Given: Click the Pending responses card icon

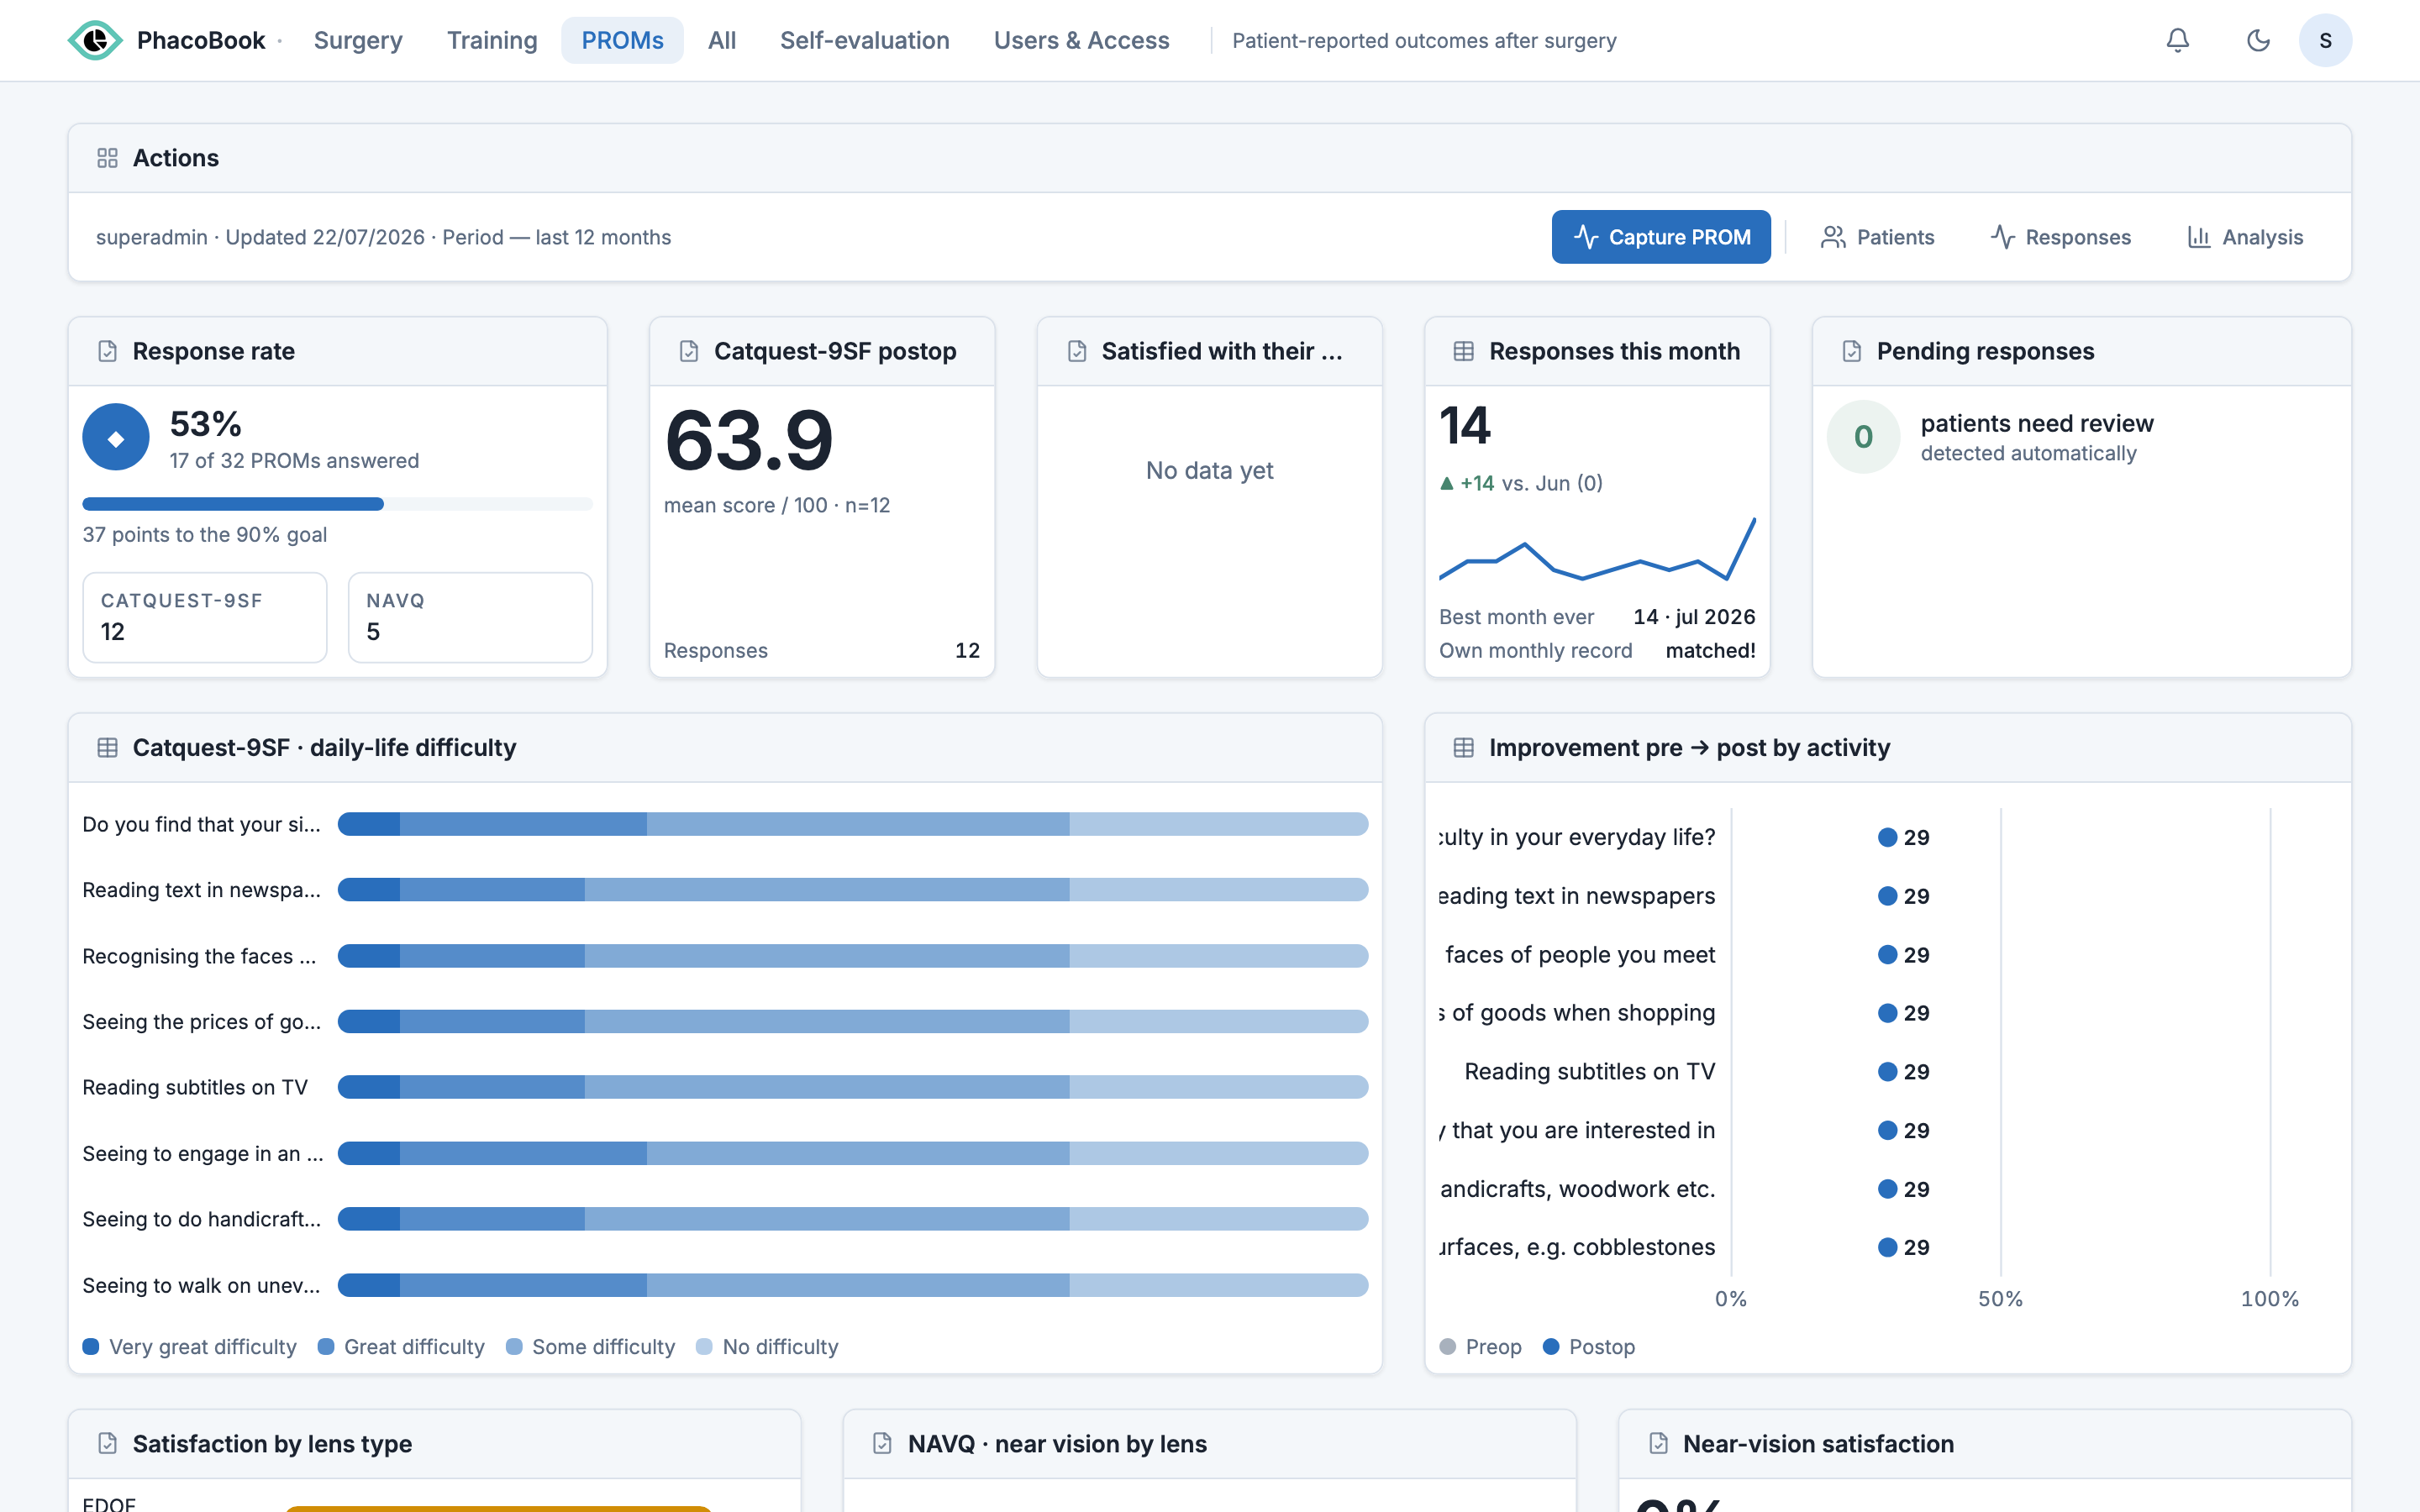Looking at the screenshot, I should tap(1852, 351).
